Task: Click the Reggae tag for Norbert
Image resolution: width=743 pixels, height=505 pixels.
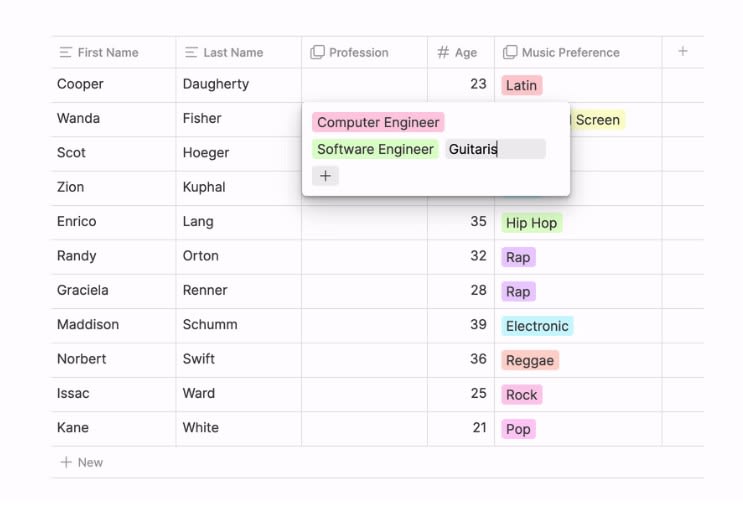Action: 529,360
